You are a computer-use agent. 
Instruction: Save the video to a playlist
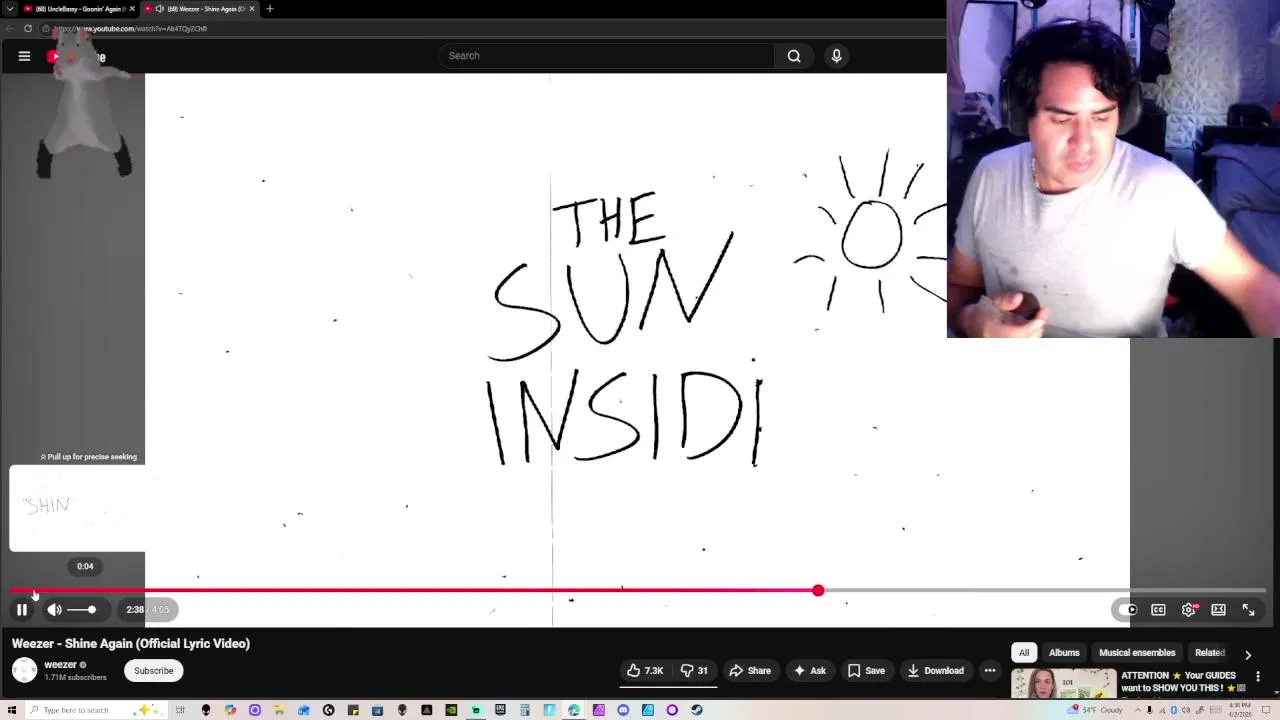[x=866, y=671]
